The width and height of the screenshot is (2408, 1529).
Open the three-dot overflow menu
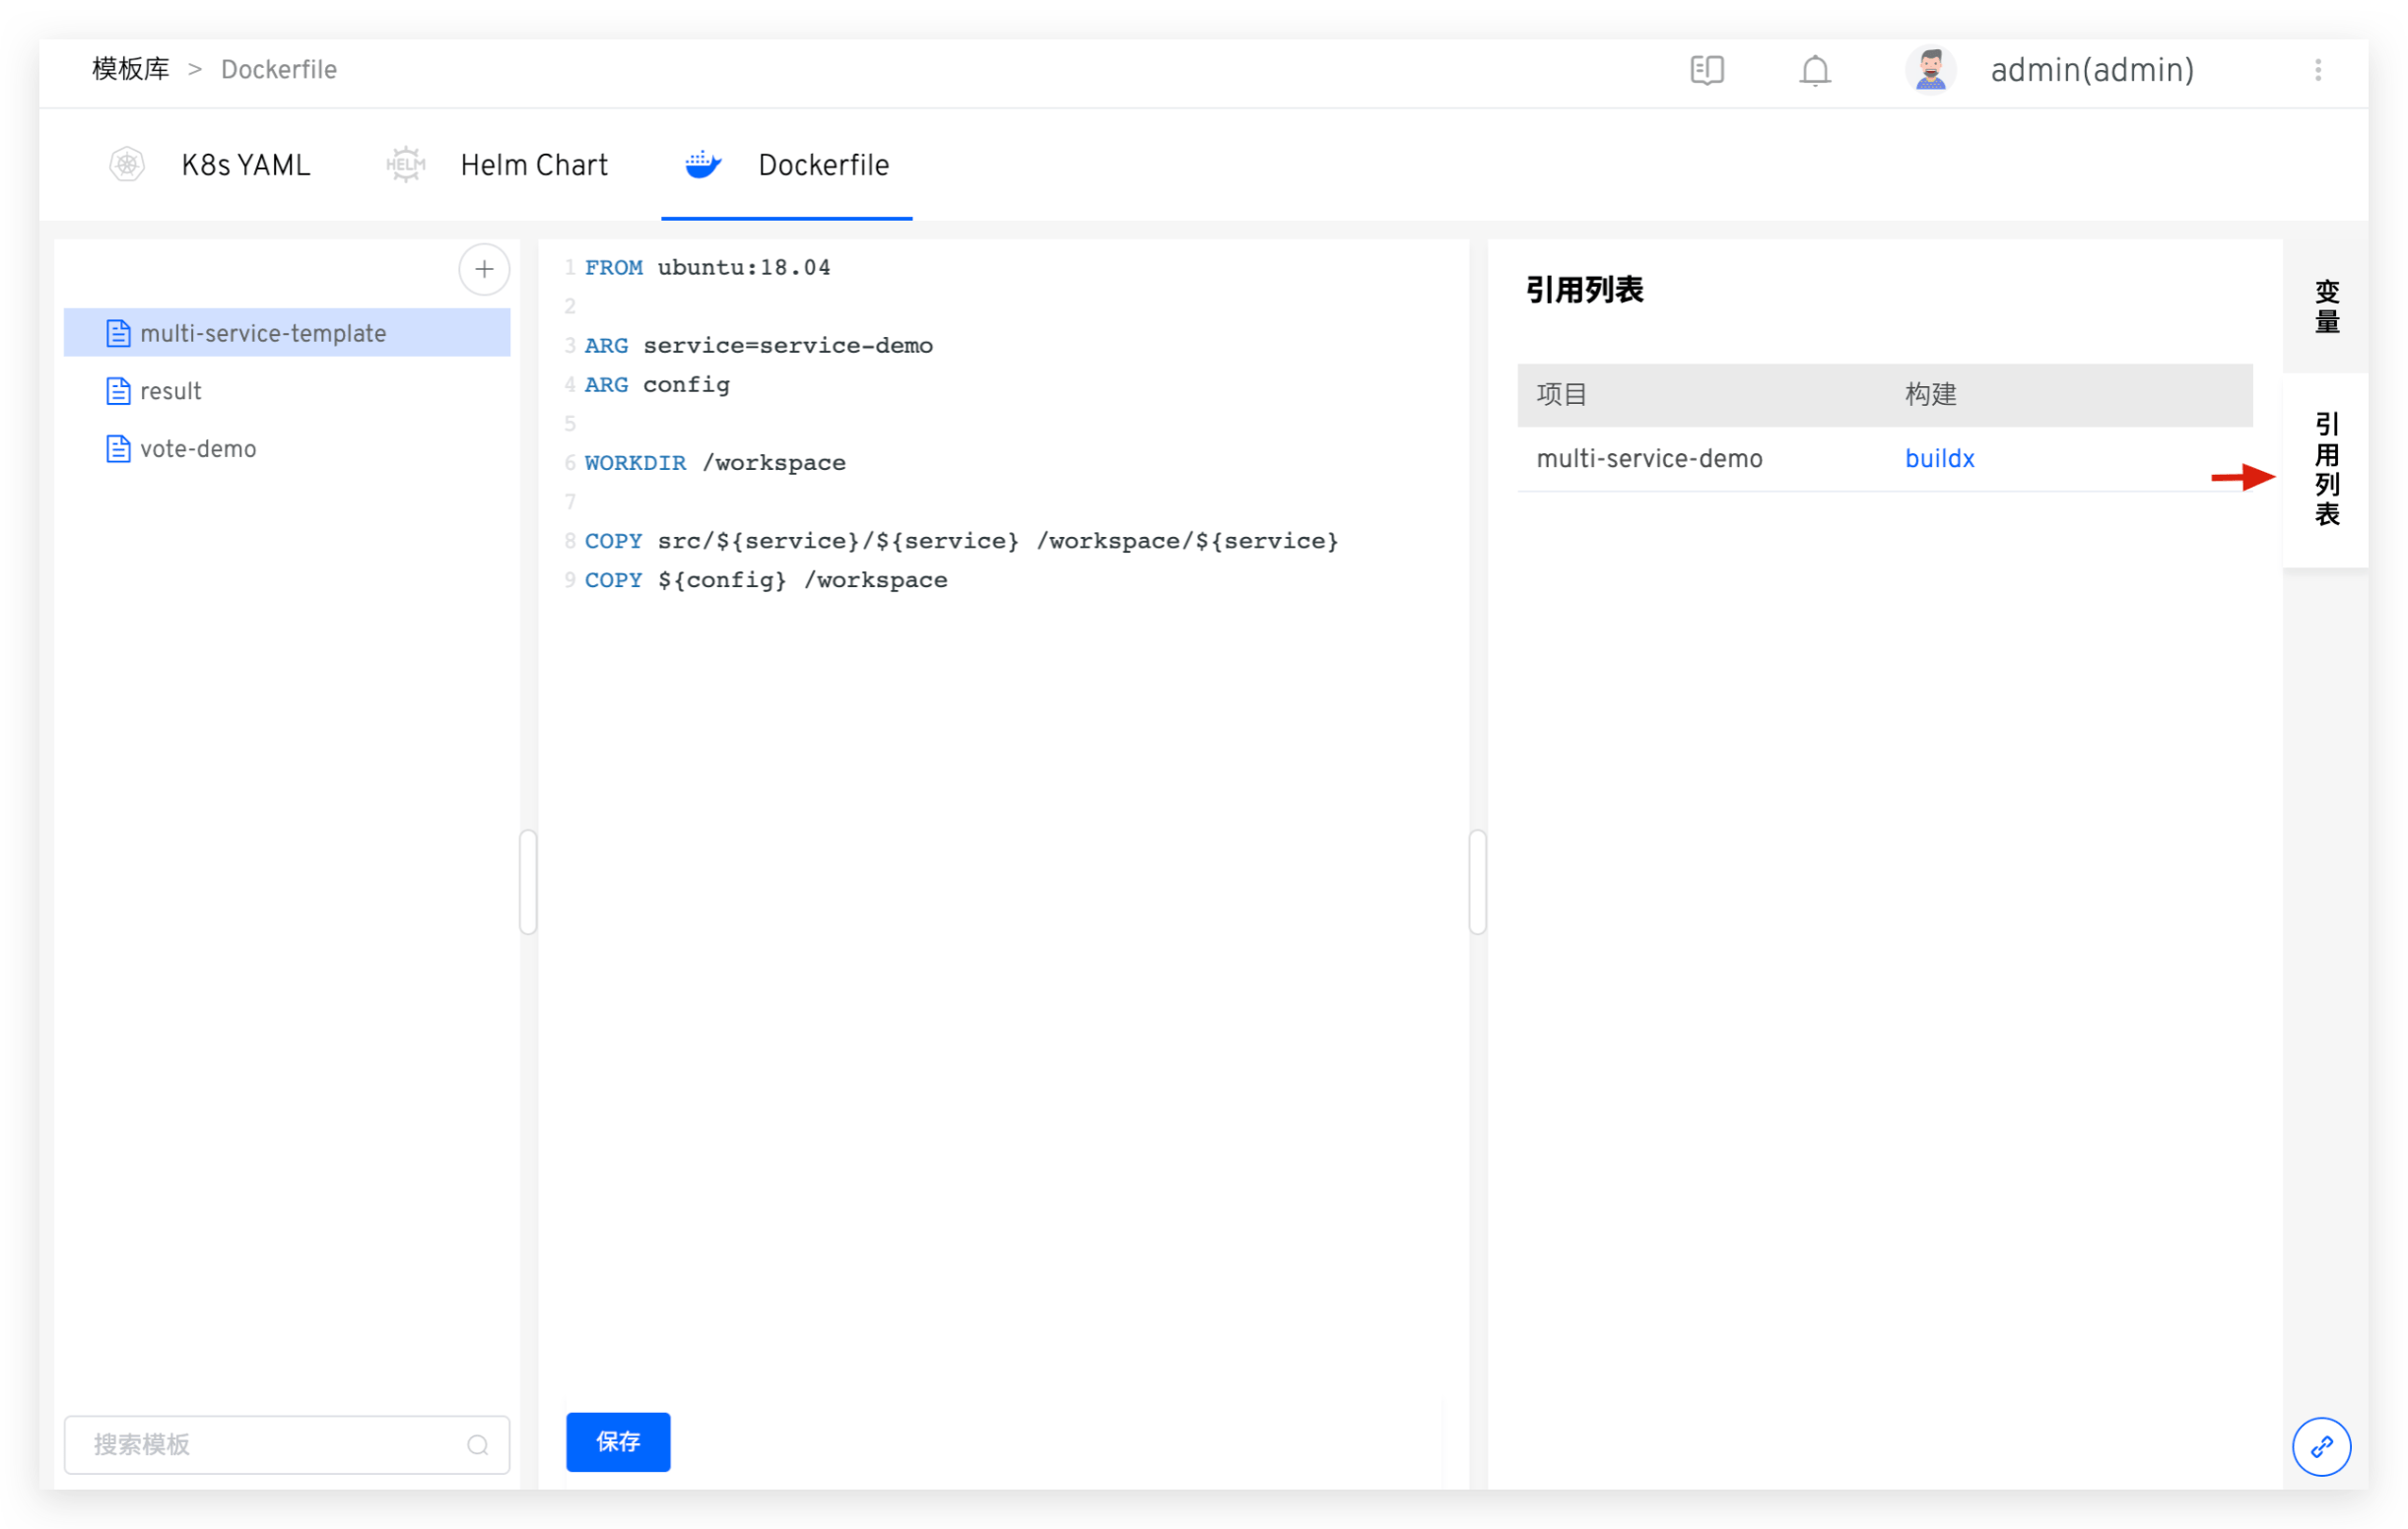coord(2318,70)
